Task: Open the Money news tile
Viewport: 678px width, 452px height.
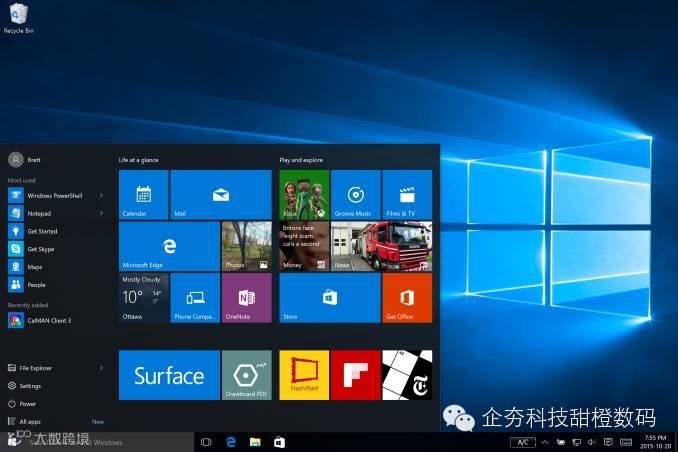Action: (304, 246)
